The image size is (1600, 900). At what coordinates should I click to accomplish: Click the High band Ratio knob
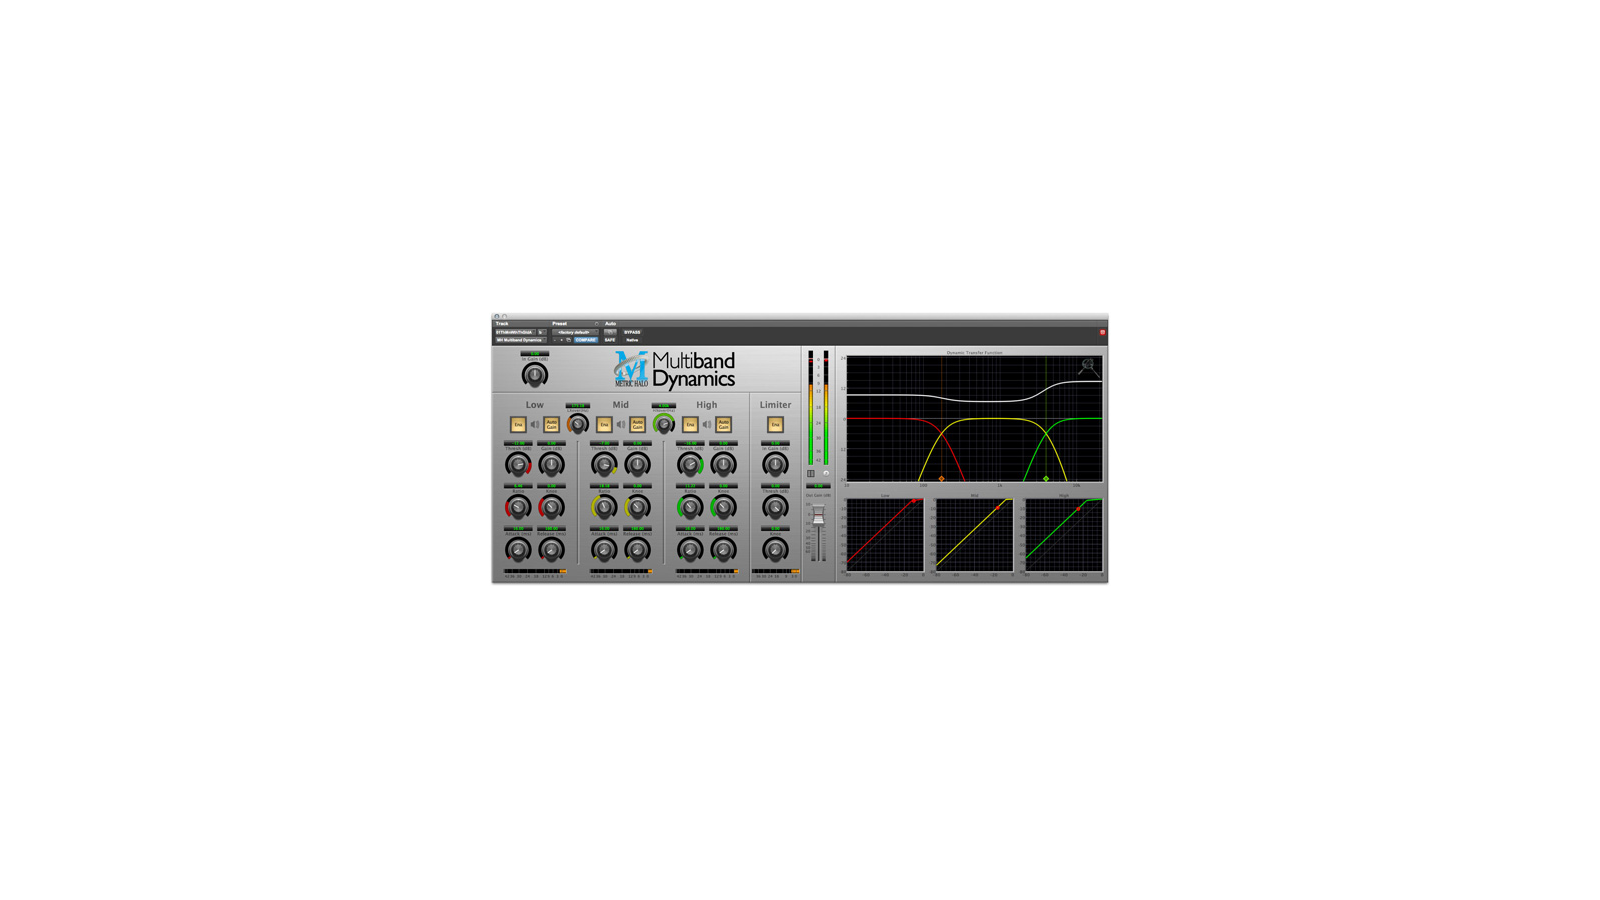point(689,508)
